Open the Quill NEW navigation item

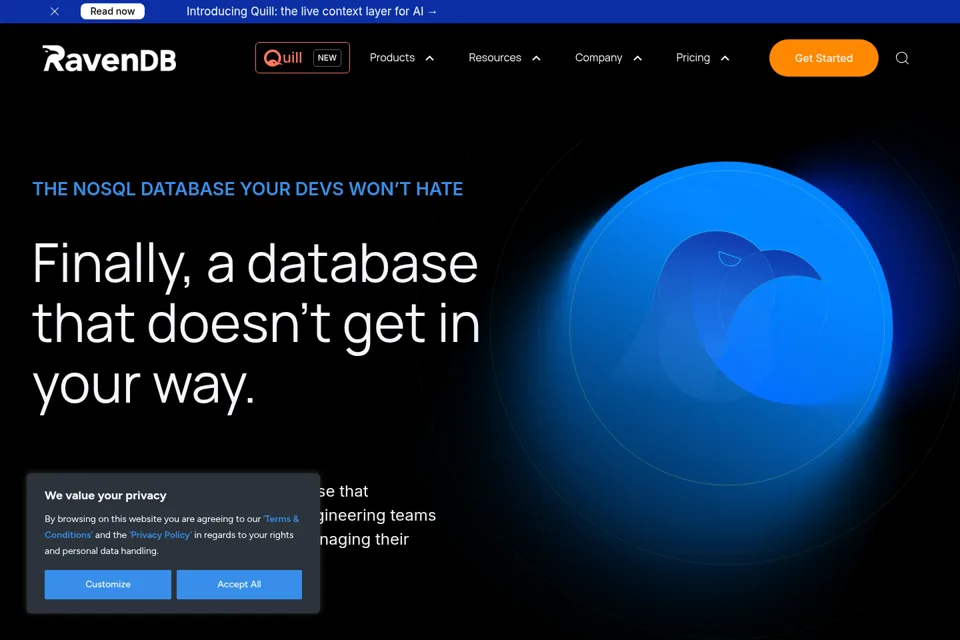[x=302, y=58]
